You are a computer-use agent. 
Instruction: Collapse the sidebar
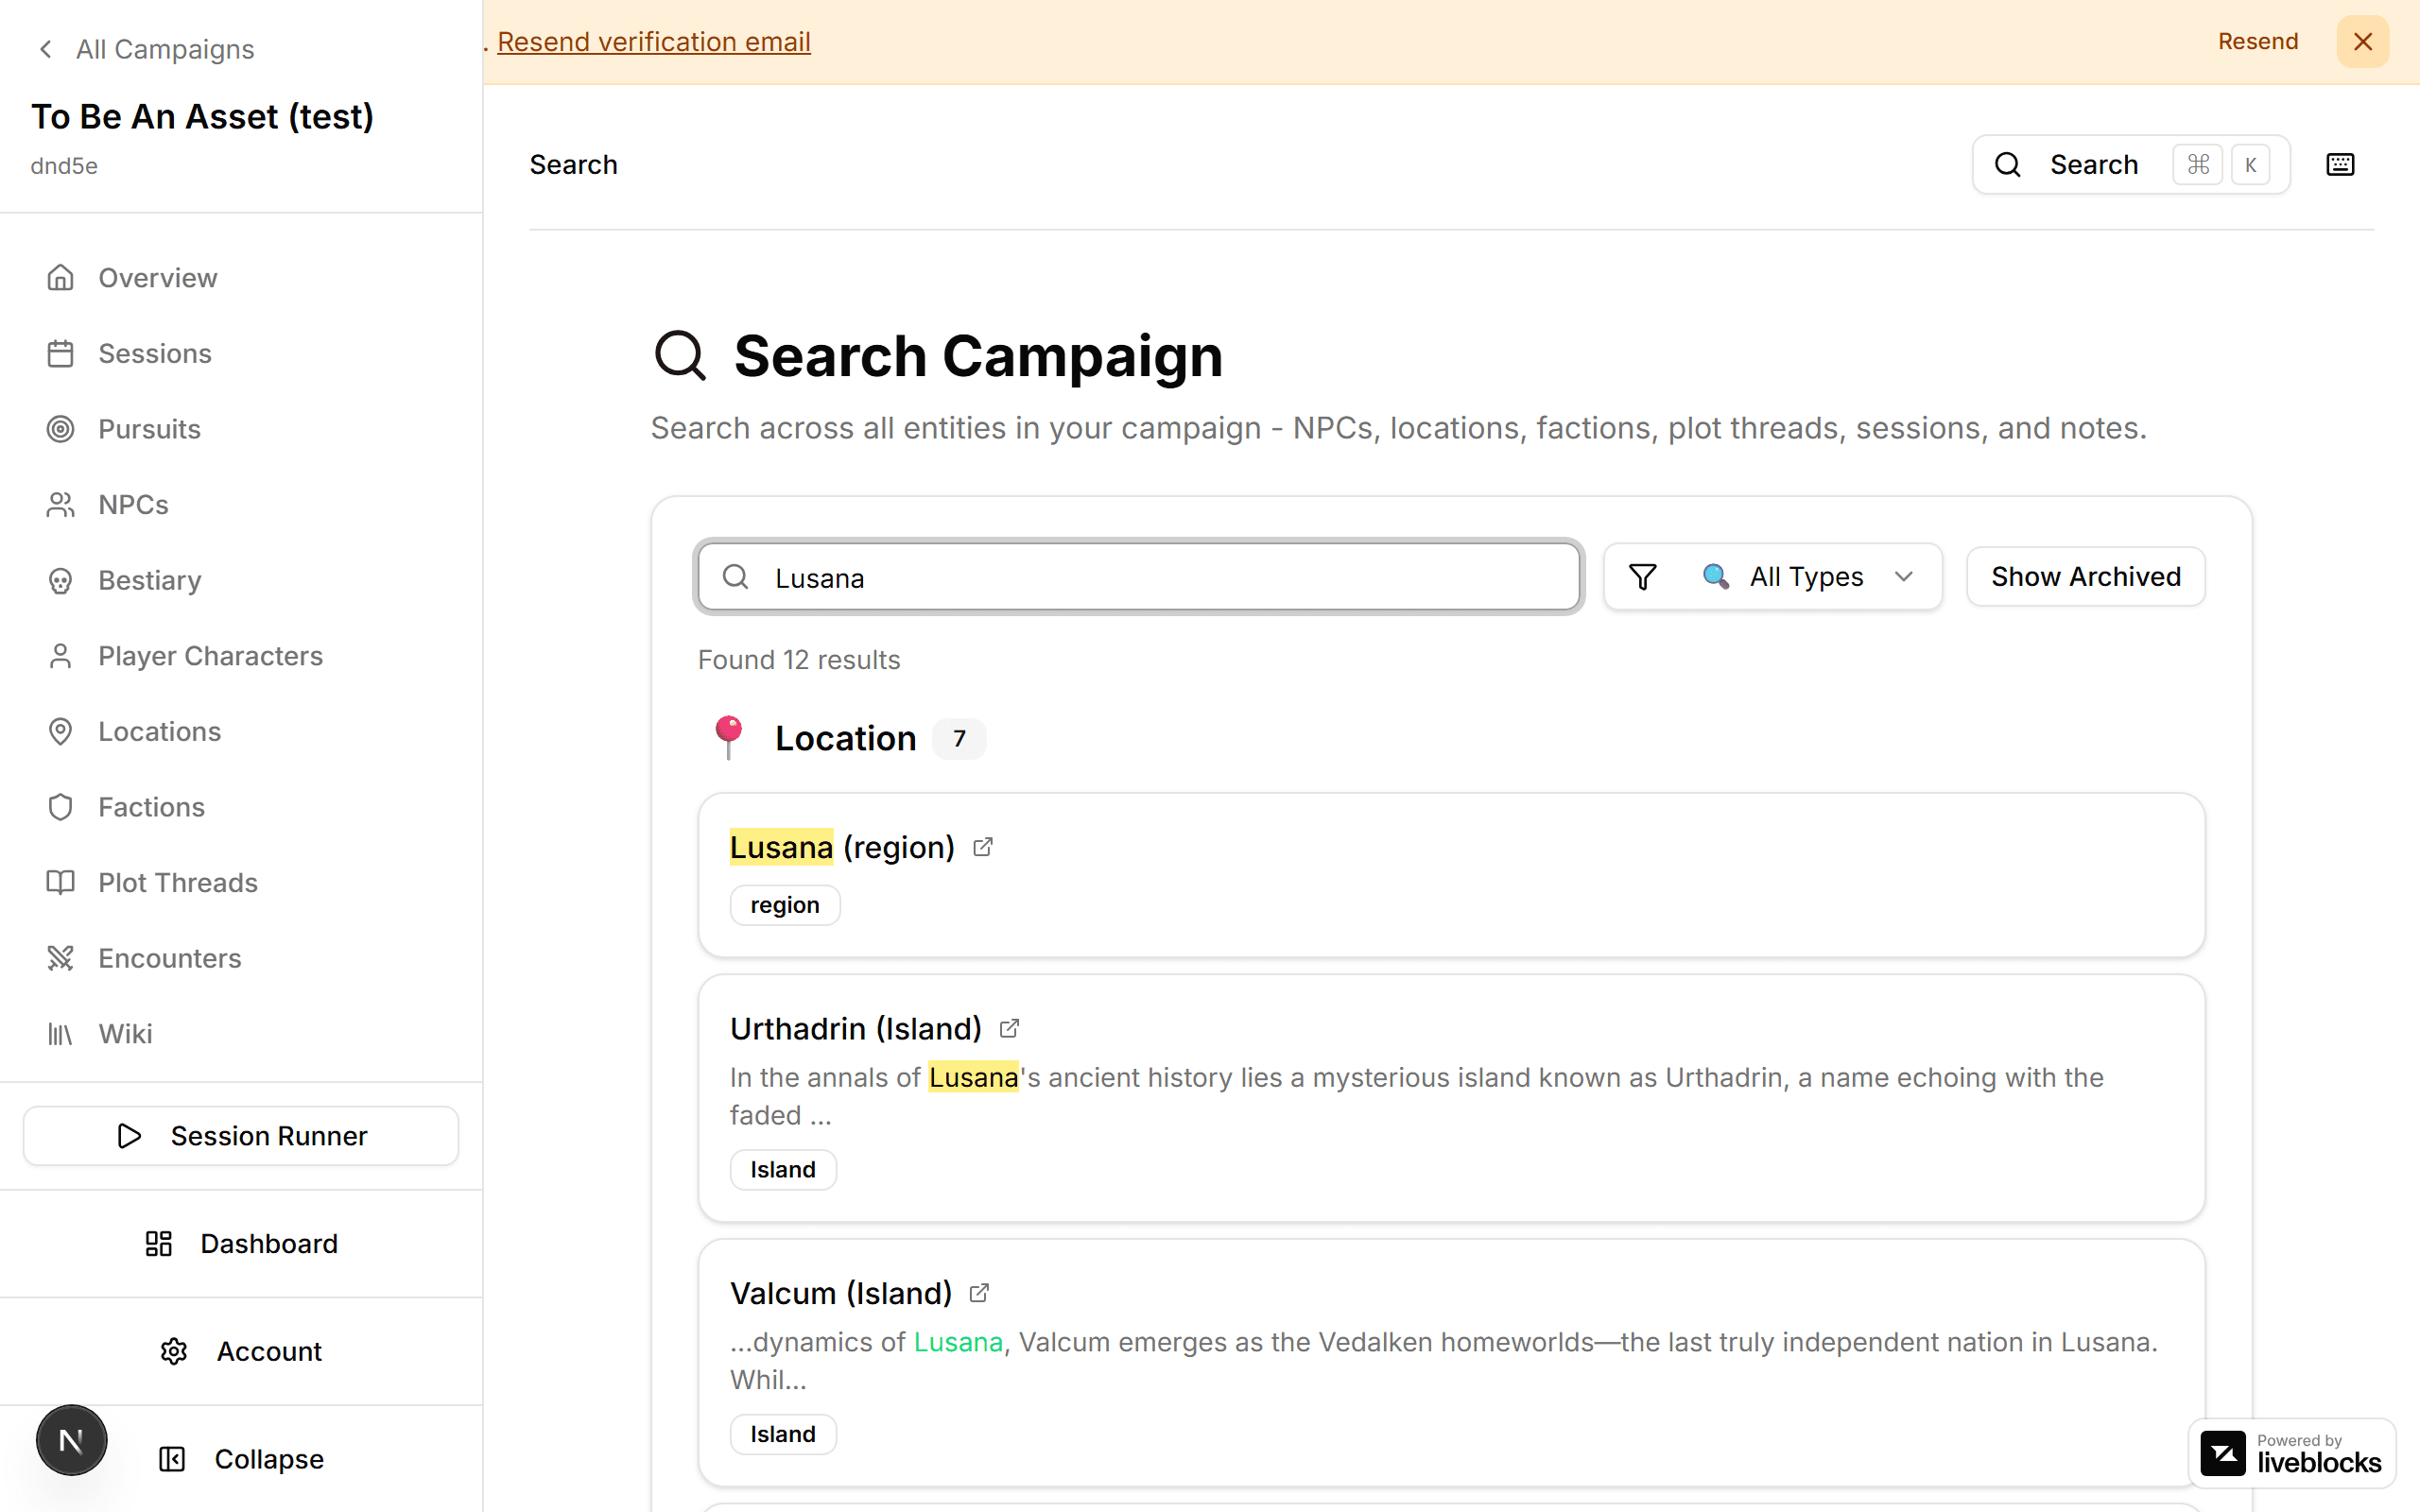tap(240, 1459)
